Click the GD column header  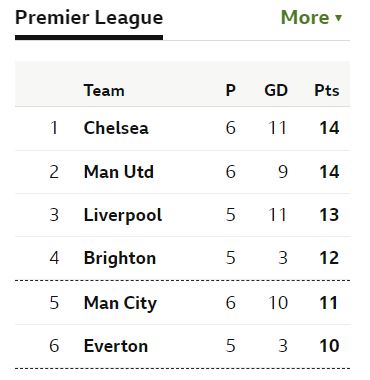pos(276,90)
